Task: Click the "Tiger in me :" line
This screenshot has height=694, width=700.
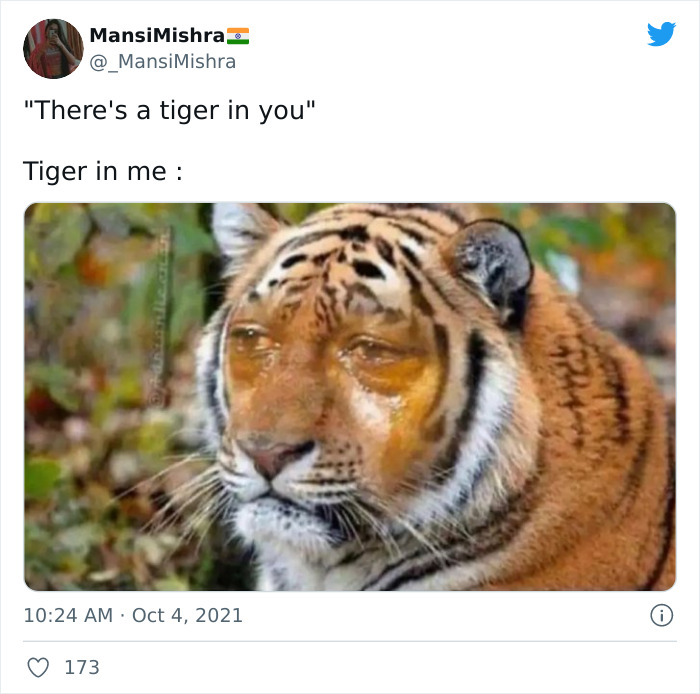Action: click(103, 171)
